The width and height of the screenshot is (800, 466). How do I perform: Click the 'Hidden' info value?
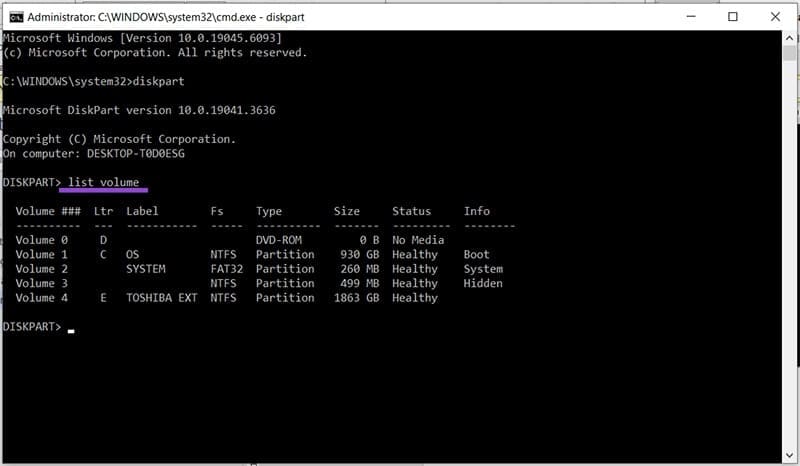[483, 283]
